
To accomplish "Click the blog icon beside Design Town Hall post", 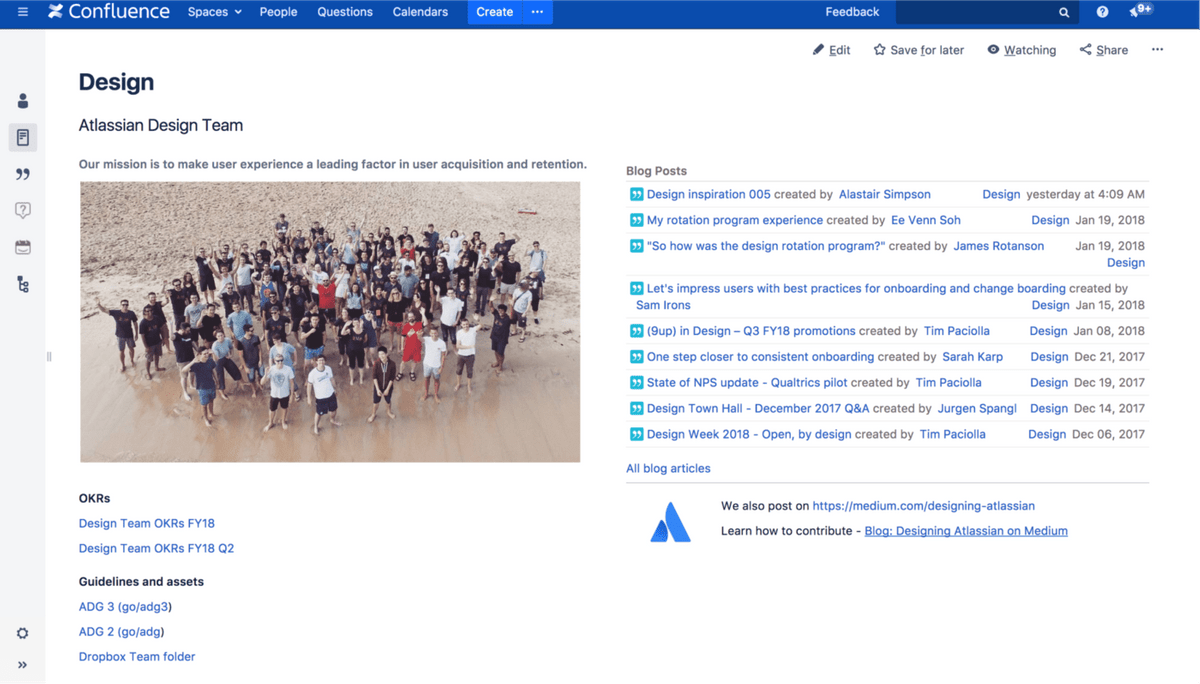I will pyautogui.click(x=637, y=409).
